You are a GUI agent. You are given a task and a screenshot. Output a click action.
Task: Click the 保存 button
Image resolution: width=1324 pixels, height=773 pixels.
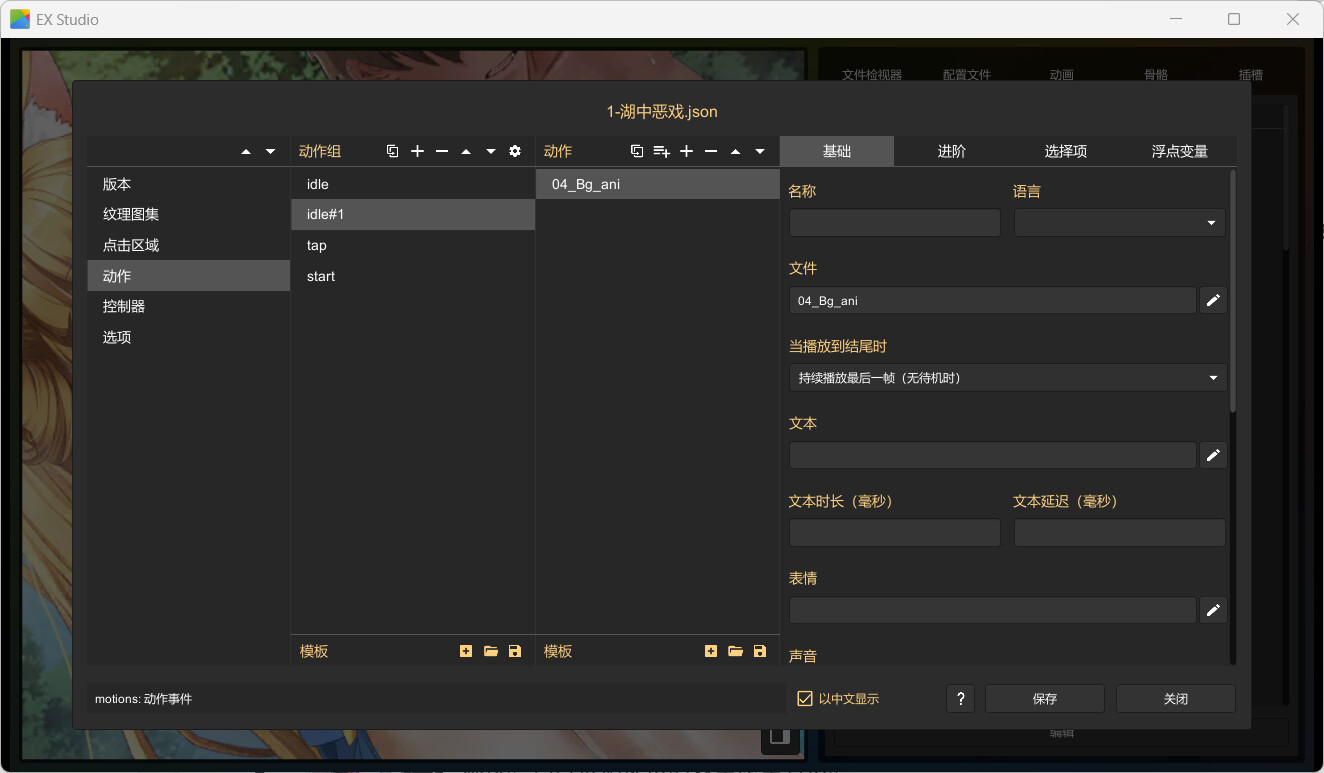[1045, 699]
